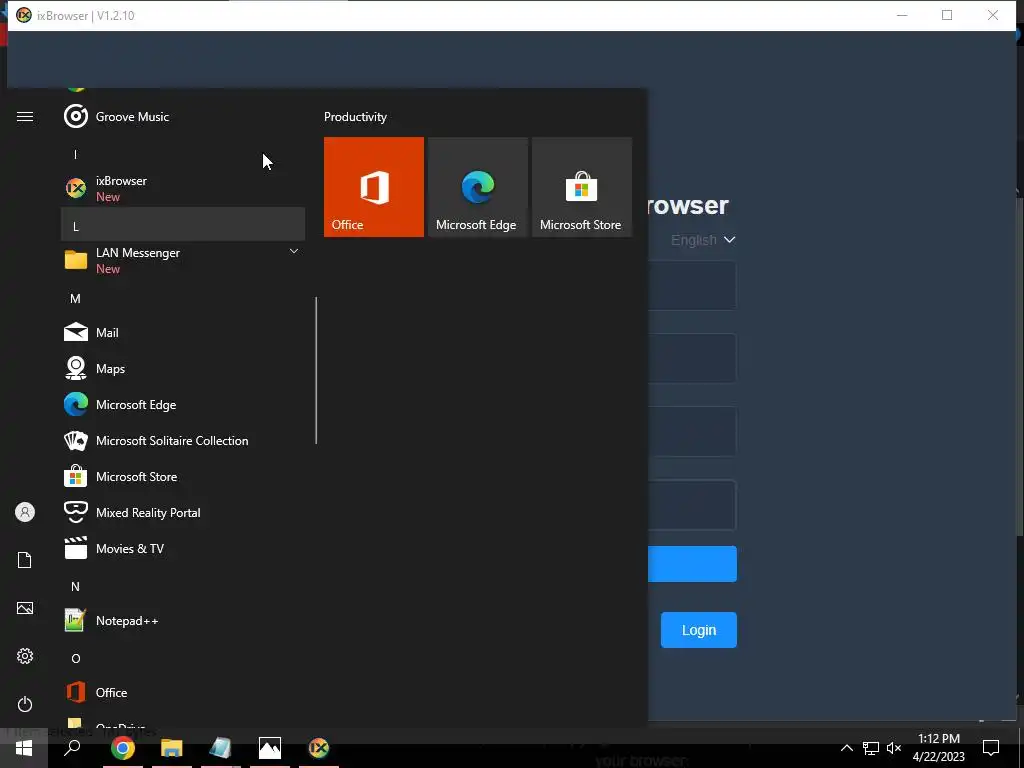
Task: Switch to ixBrowser via taskbar icon
Action: click(x=319, y=748)
